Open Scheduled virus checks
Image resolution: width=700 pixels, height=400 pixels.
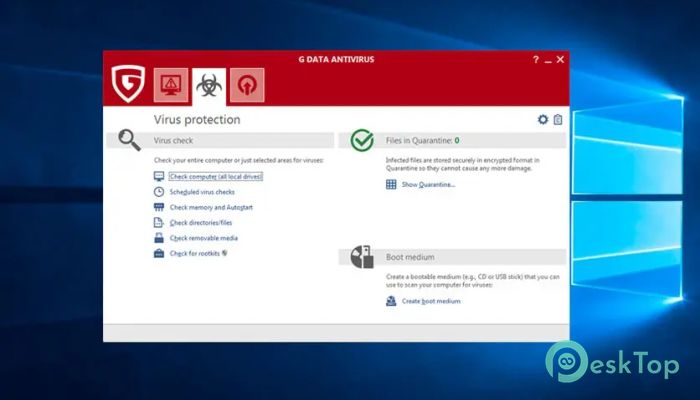pos(202,192)
